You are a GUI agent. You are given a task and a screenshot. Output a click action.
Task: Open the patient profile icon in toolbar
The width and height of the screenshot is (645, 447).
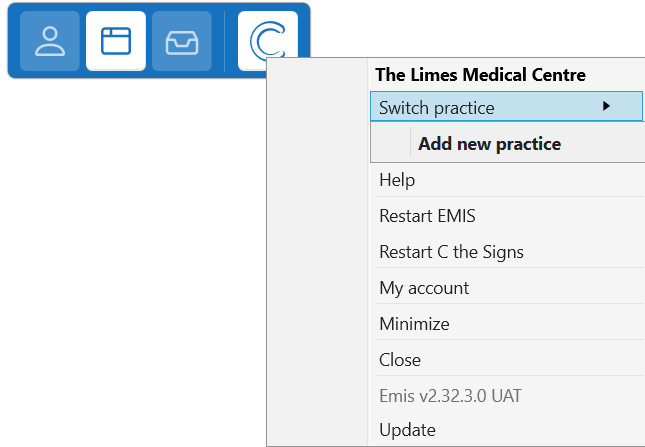coord(49,41)
